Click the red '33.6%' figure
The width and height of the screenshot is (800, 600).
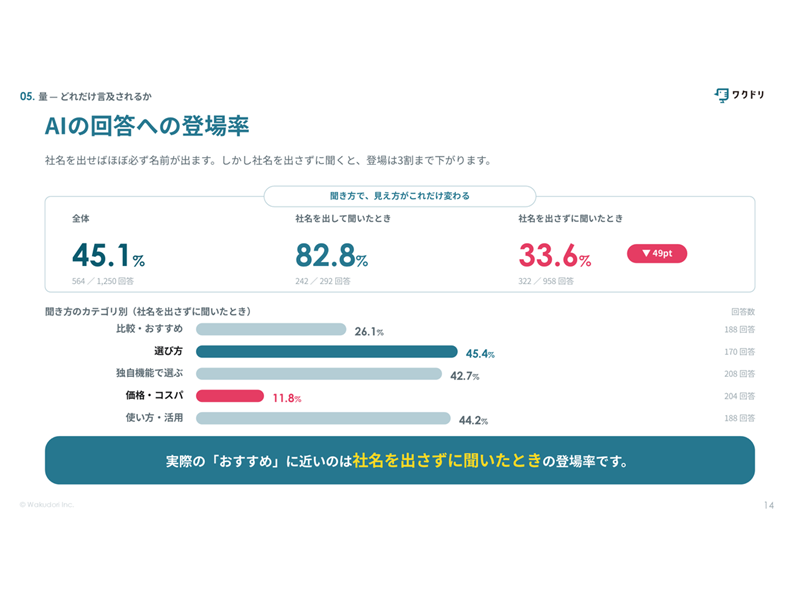point(555,255)
